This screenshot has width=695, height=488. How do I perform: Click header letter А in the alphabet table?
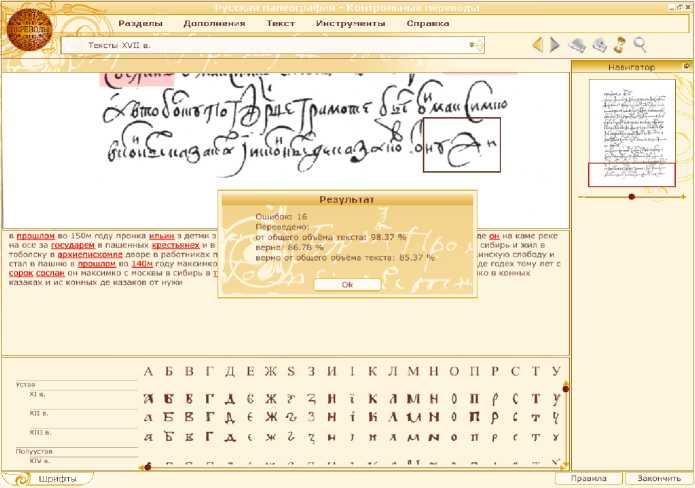pos(148,371)
